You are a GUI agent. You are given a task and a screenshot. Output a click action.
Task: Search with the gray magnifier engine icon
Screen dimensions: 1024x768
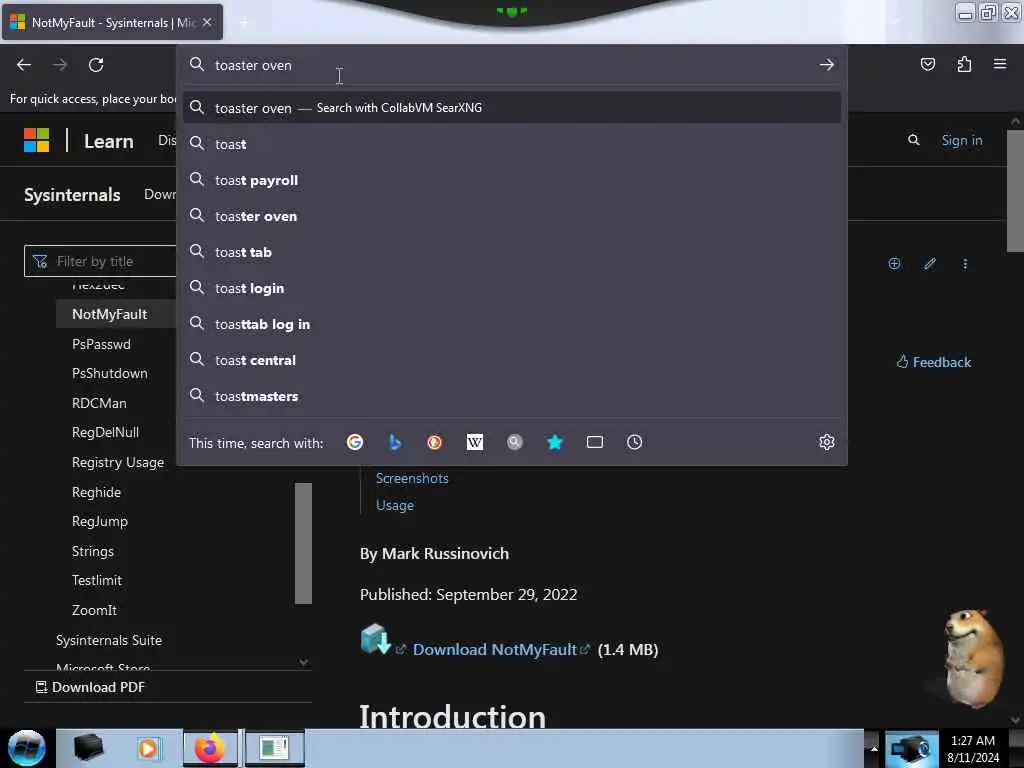click(x=515, y=442)
